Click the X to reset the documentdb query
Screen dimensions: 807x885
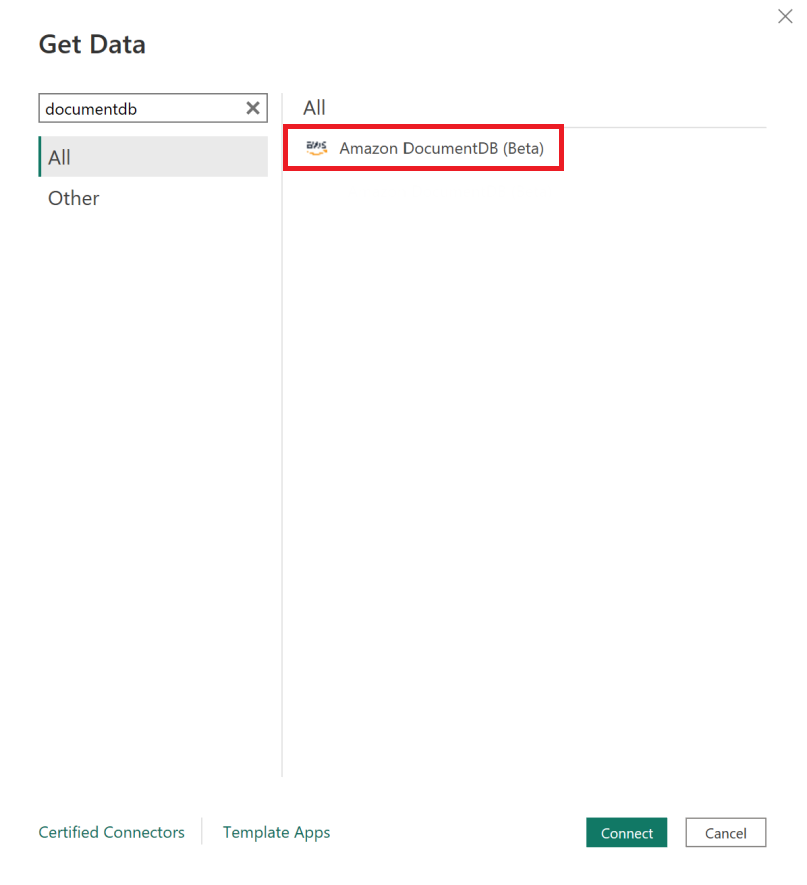pos(252,108)
